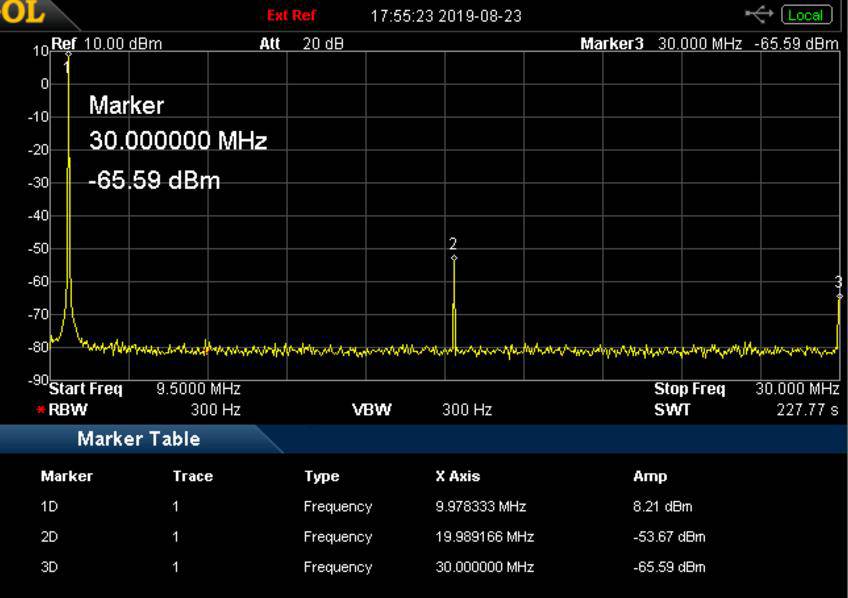This screenshot has width=848, height=598.
Task: Select the 3D marker row
Action: 50,567
